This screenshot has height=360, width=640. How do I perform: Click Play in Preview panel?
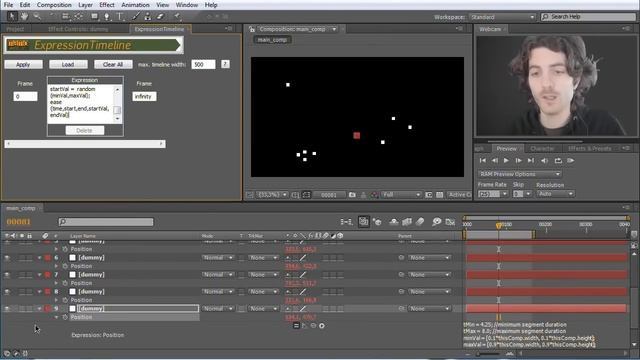click(x=506, y=160)
